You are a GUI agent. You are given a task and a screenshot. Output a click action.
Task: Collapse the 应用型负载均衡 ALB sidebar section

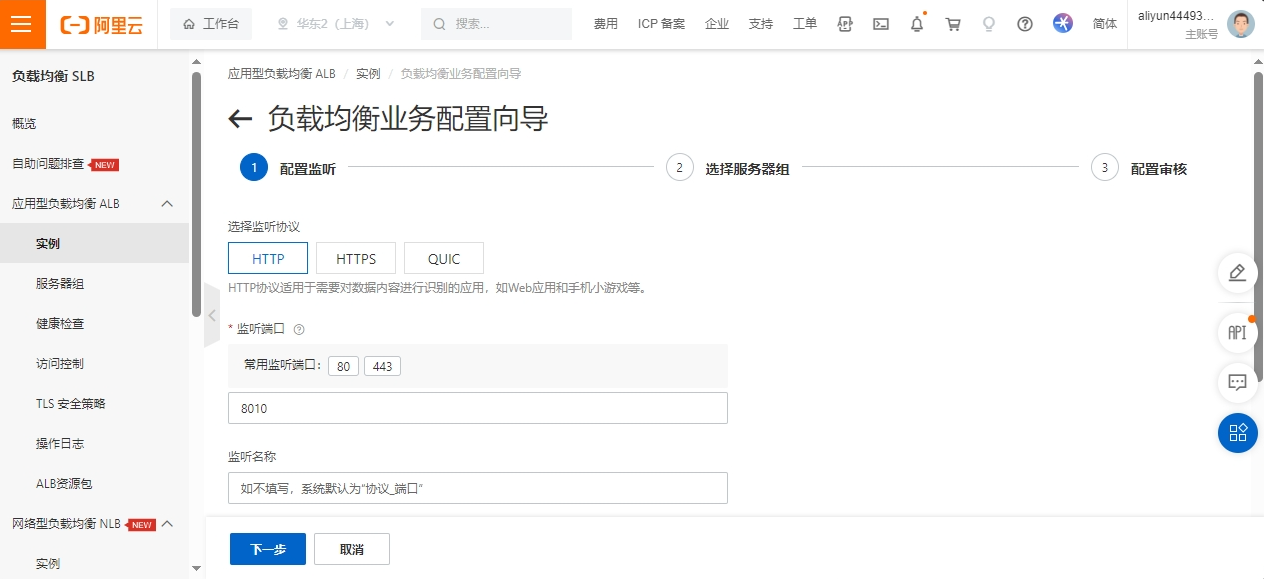coord(167,204)
